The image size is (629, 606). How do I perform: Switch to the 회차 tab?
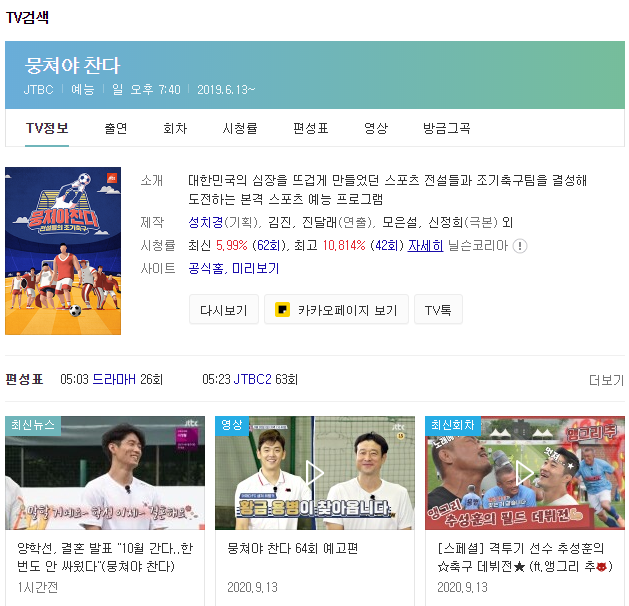tap(175, 128)
